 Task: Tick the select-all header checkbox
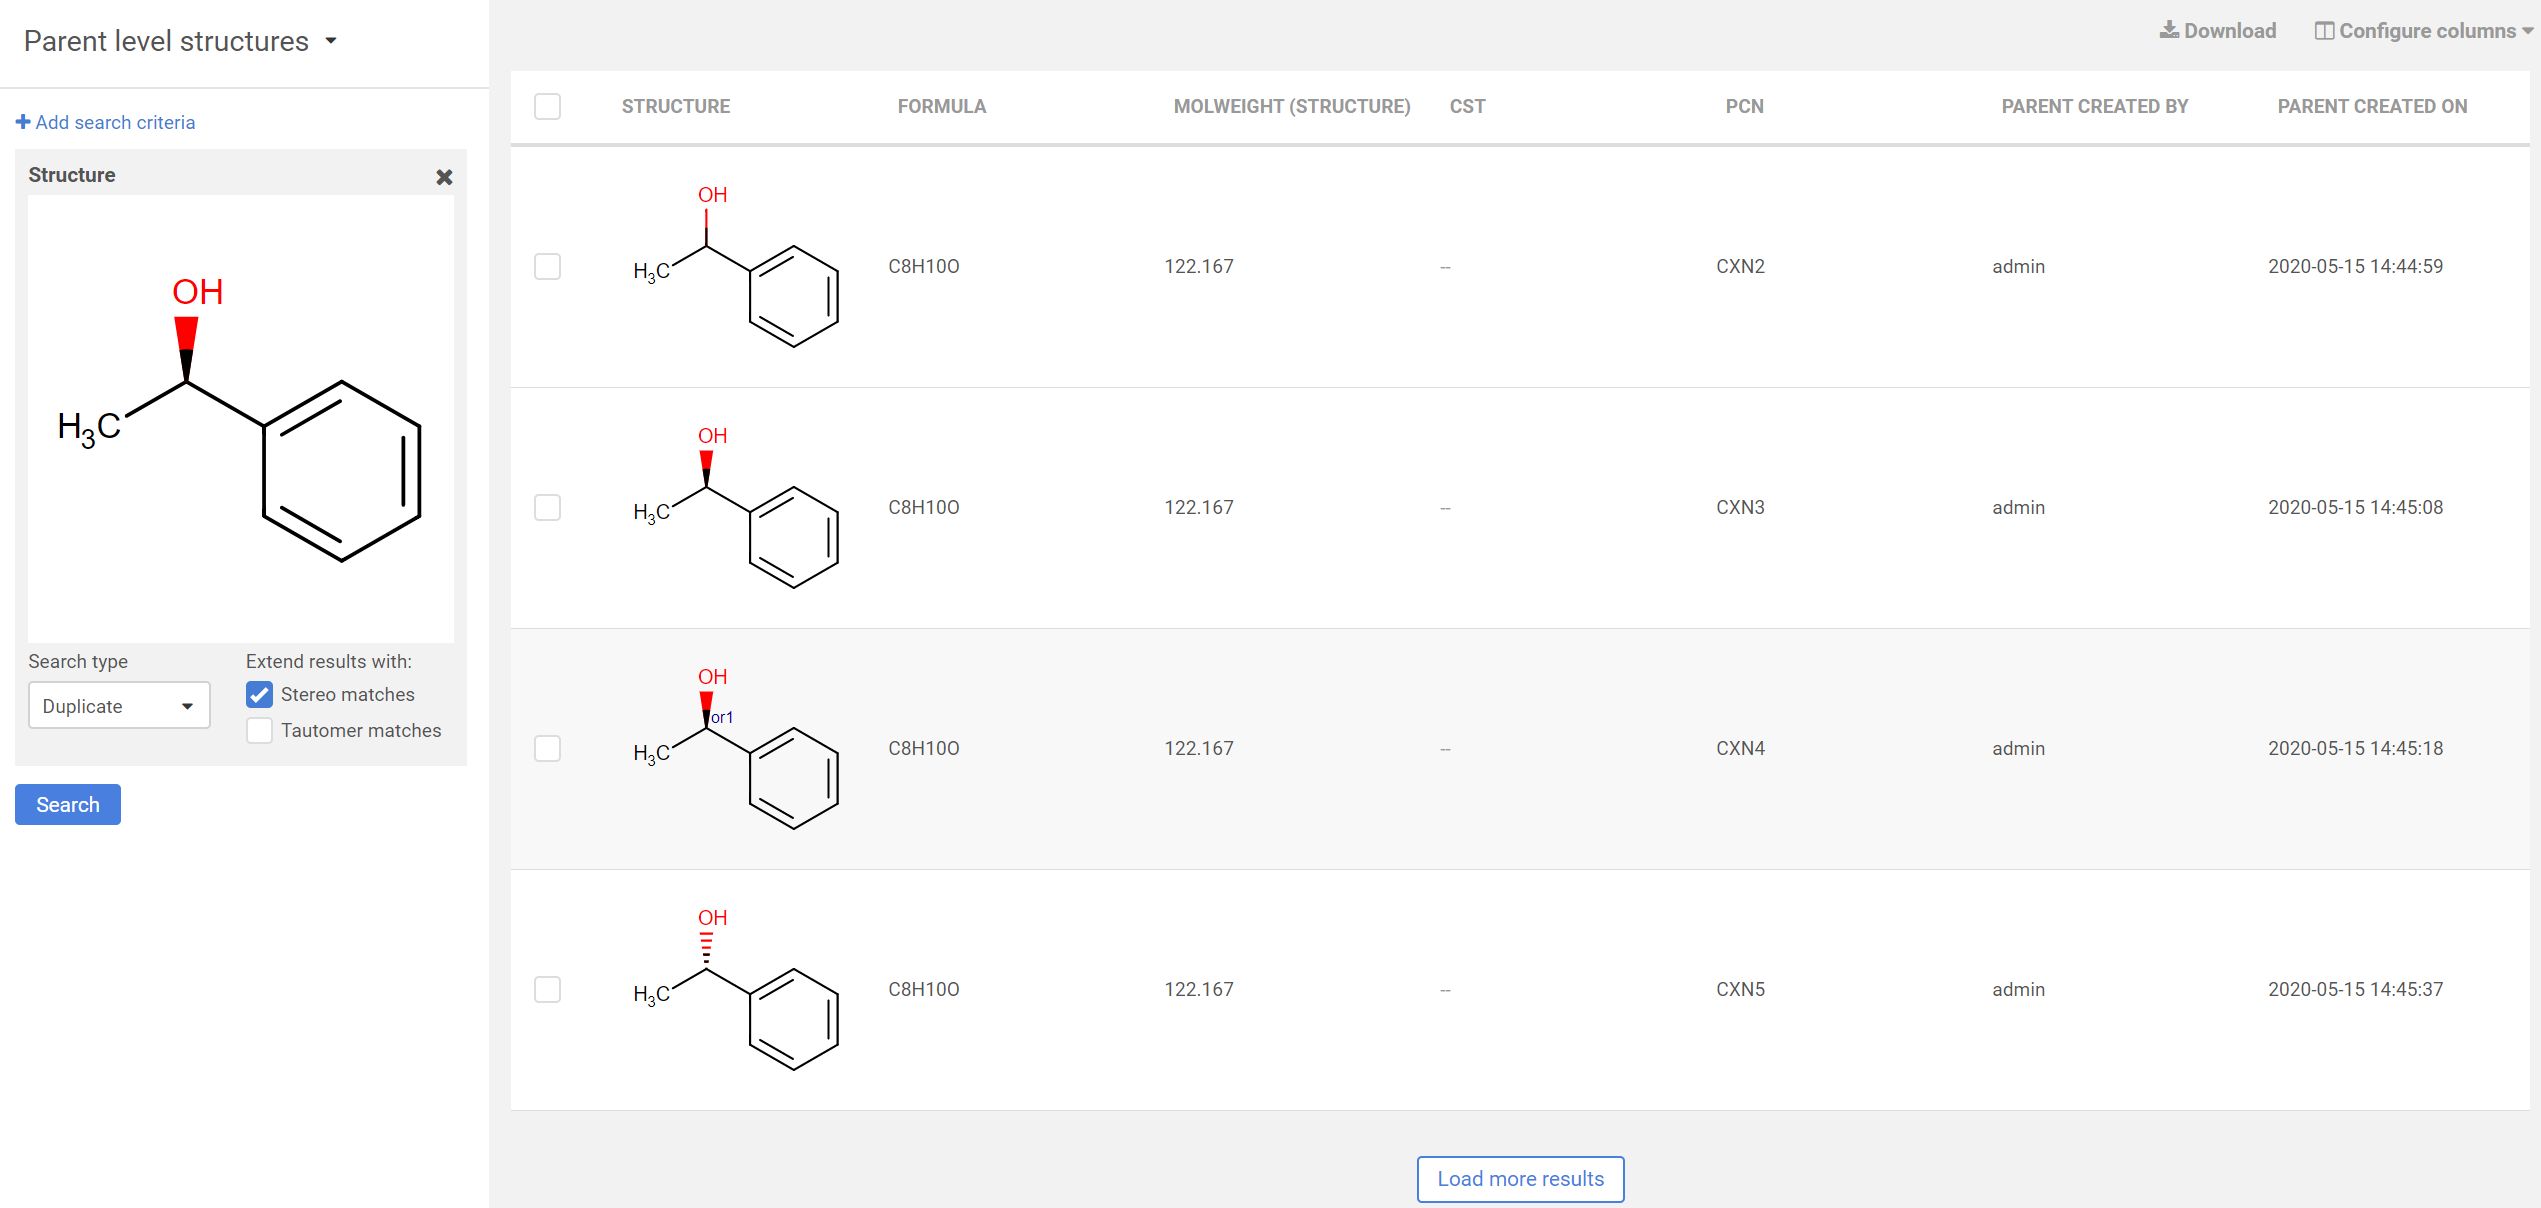pyautogui.click(x=547, y=106)
